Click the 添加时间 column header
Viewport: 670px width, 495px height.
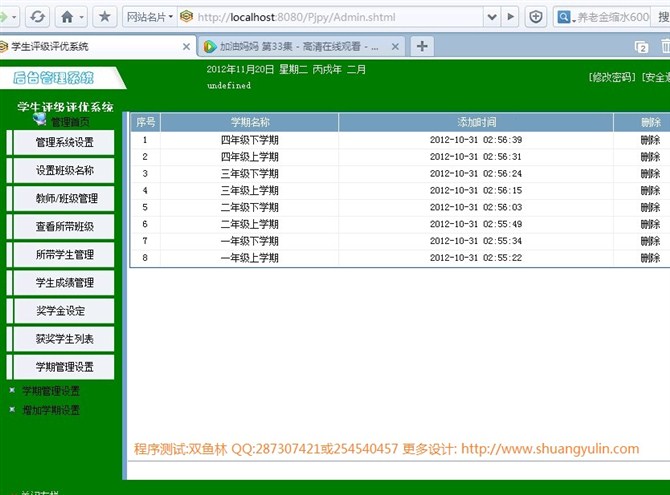476,122
